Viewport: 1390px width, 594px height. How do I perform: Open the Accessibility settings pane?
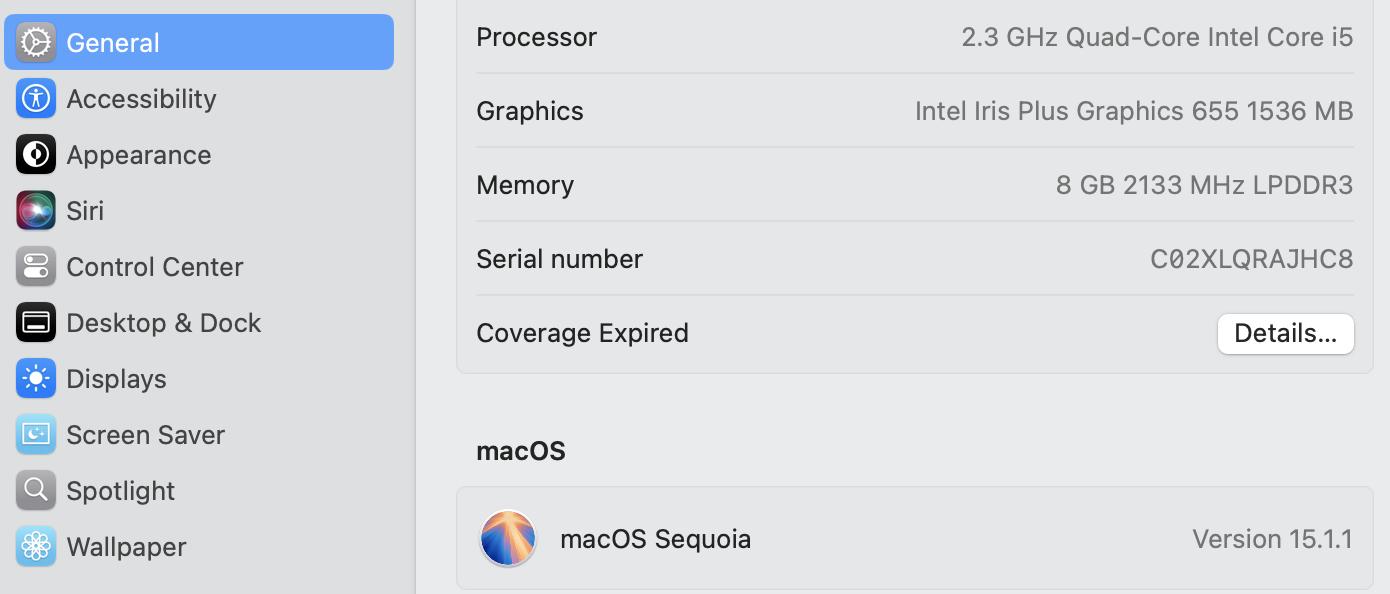[141, 99]
